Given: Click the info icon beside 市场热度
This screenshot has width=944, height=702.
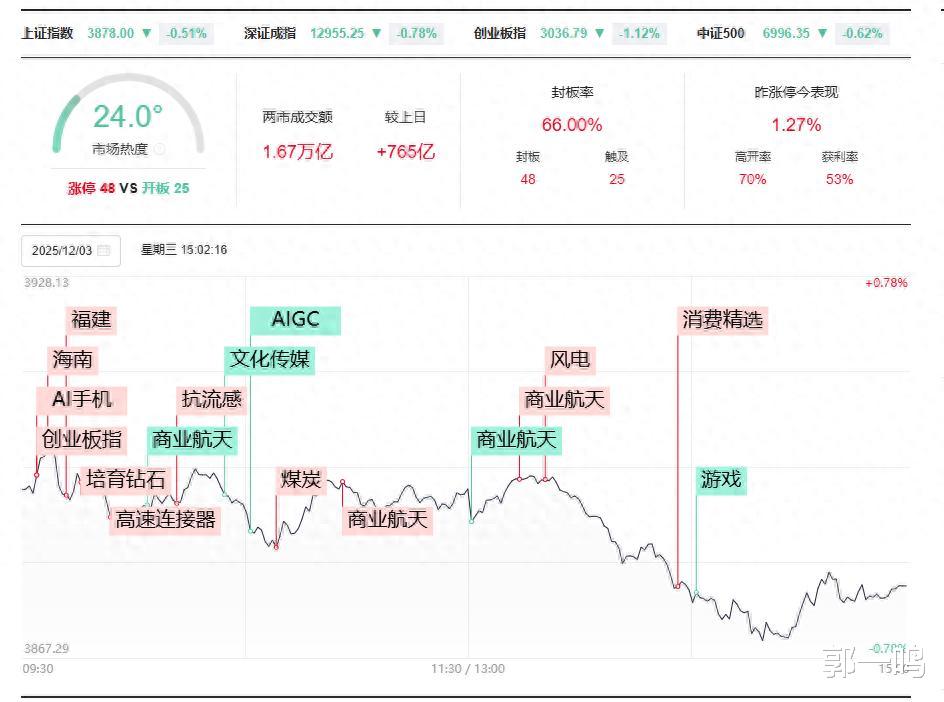Looking at the screenshot, I should pos(159,149).
